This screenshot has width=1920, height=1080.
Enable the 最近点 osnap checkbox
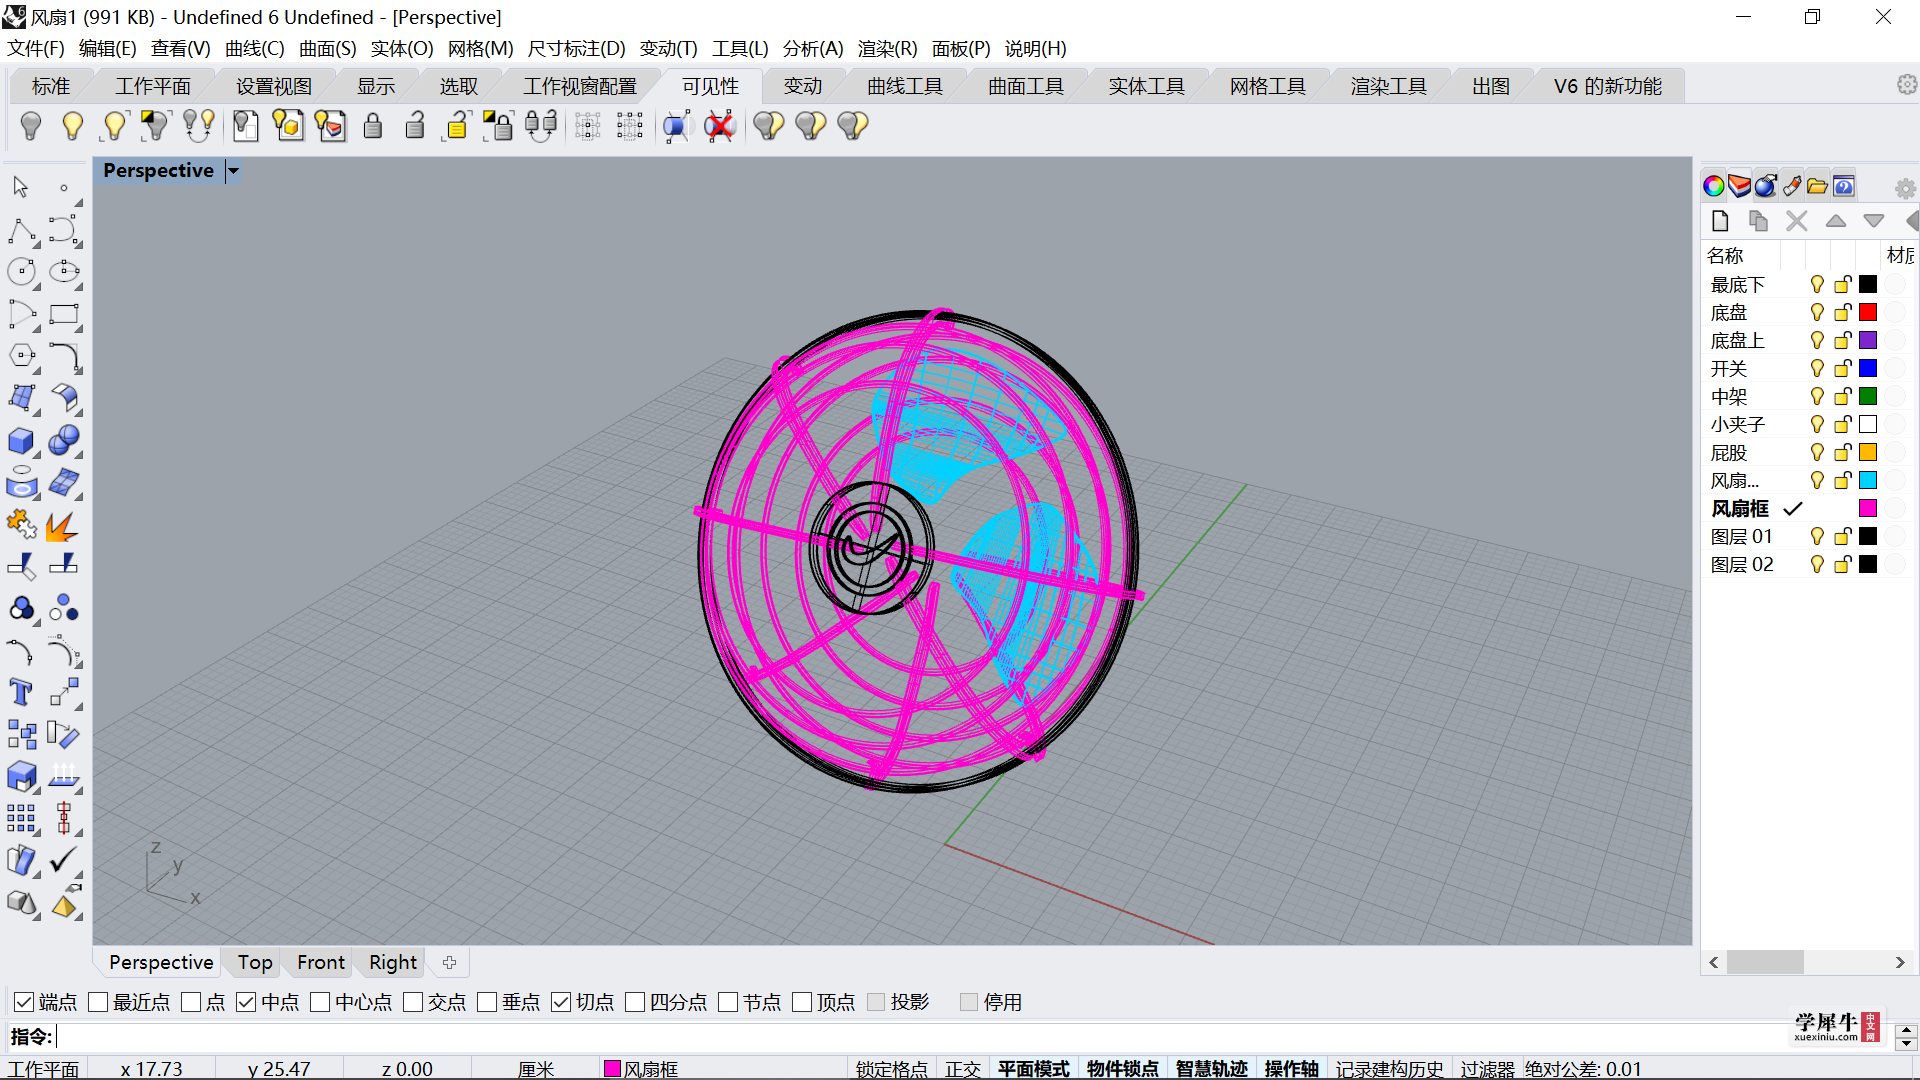[x=98, y=1002]
